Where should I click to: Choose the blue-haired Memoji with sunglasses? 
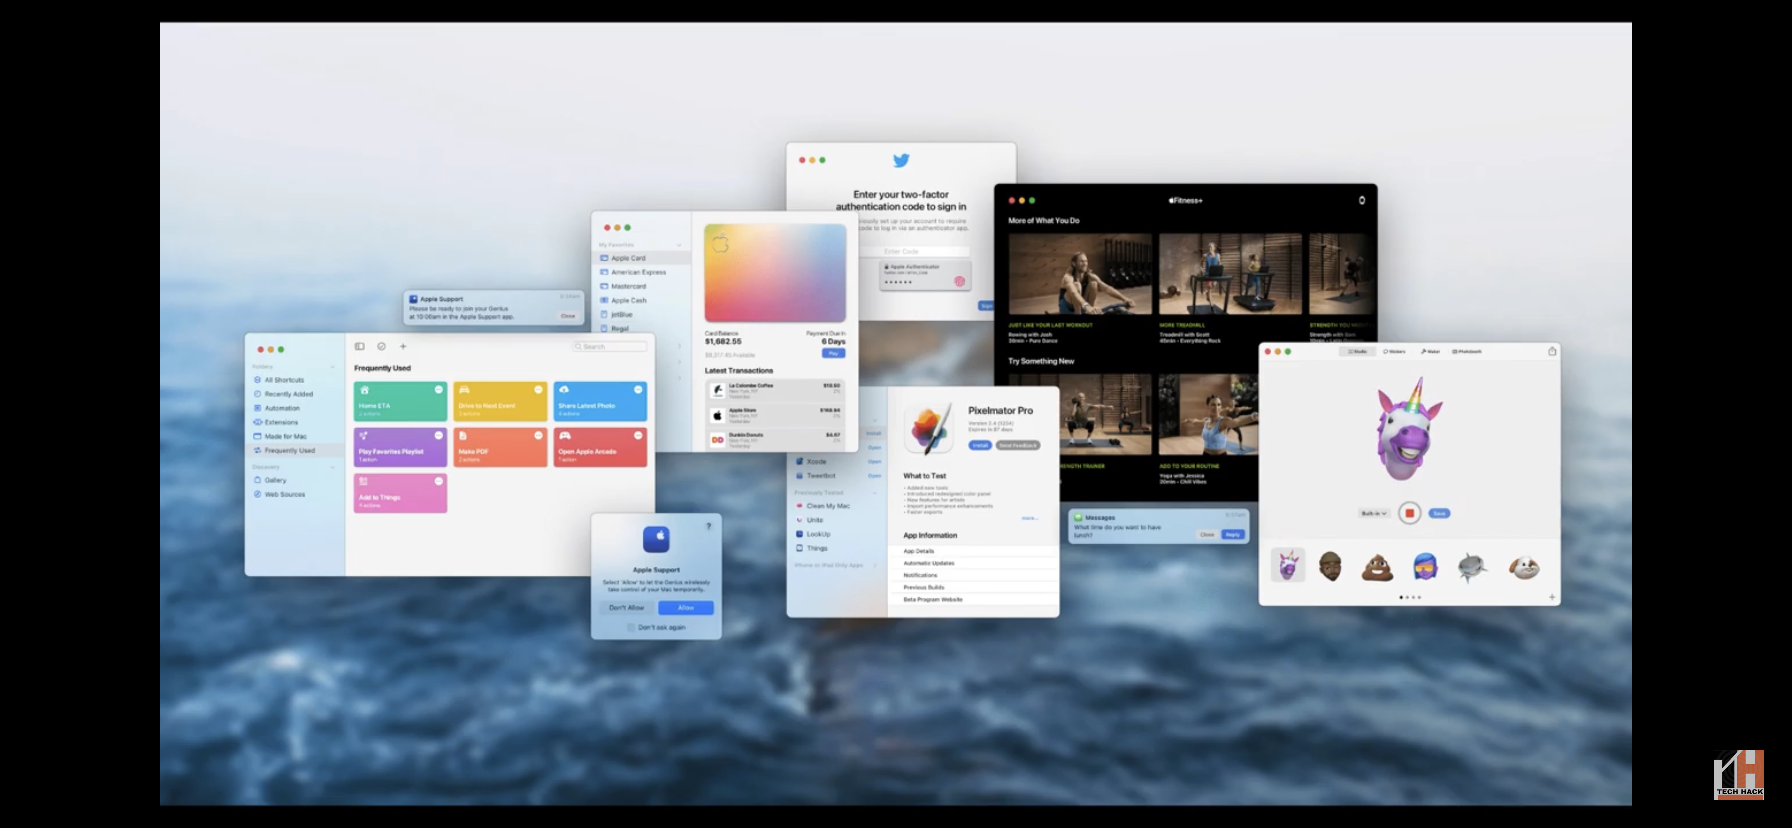click(x=1425, y=567)
